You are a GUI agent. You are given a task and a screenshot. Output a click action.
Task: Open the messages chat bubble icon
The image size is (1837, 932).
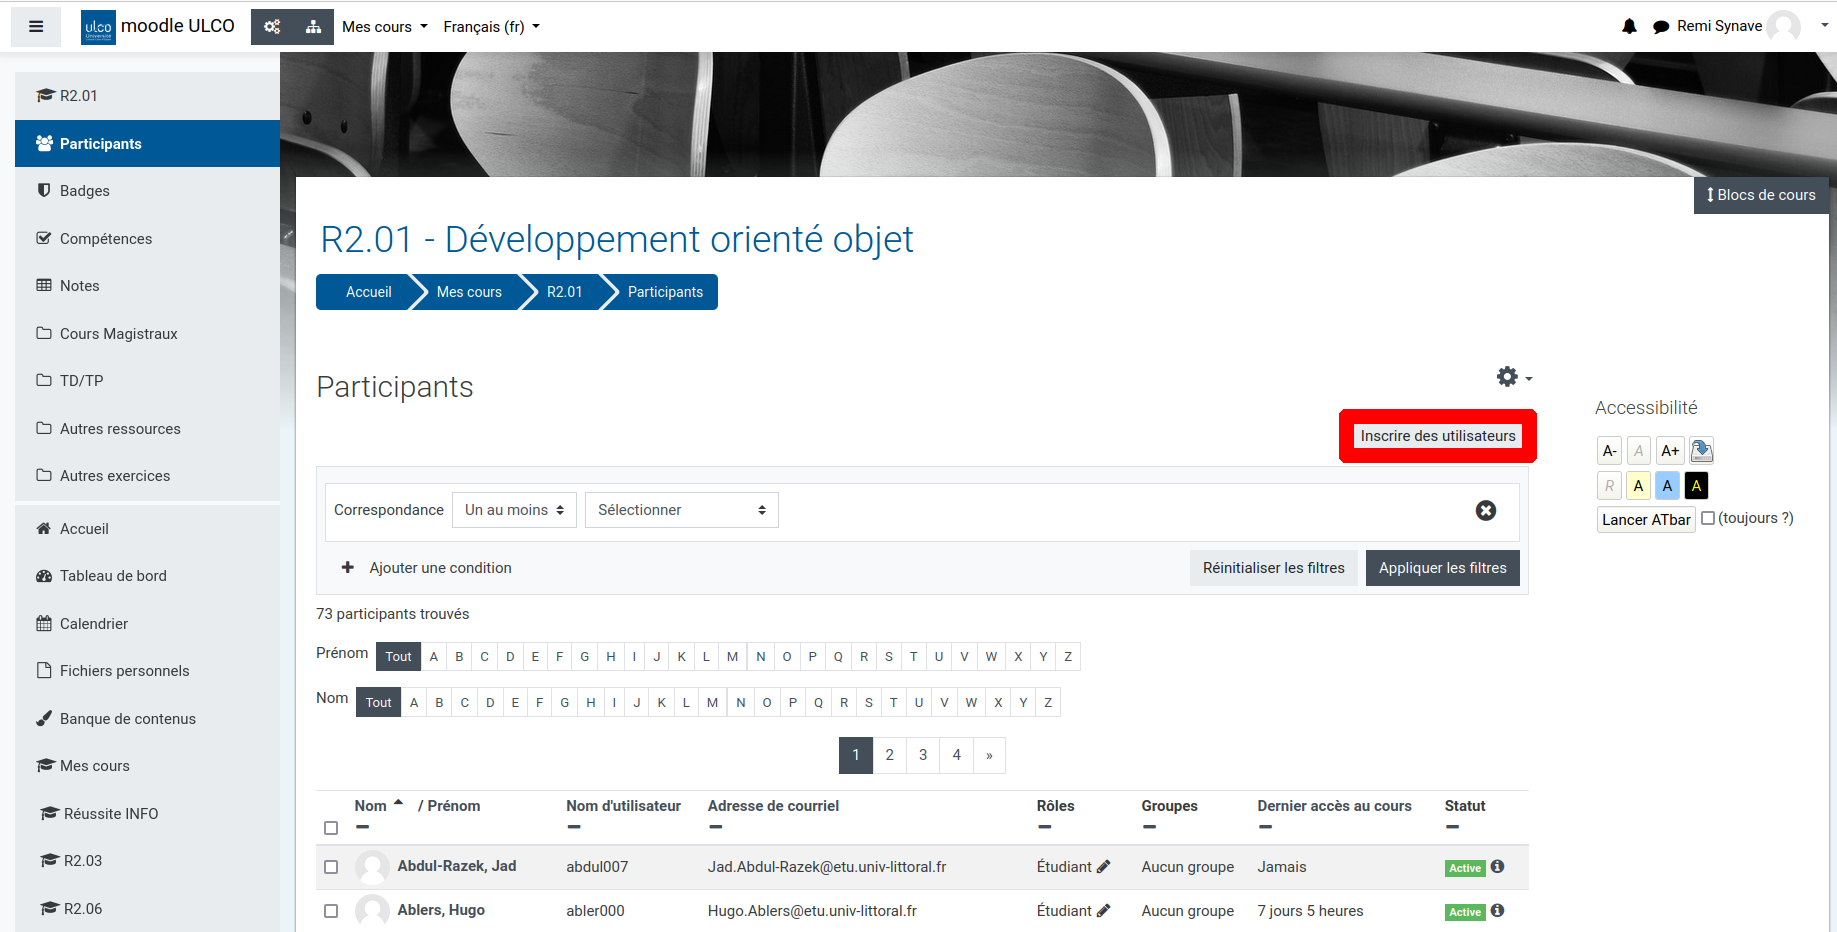[1661, 27]
